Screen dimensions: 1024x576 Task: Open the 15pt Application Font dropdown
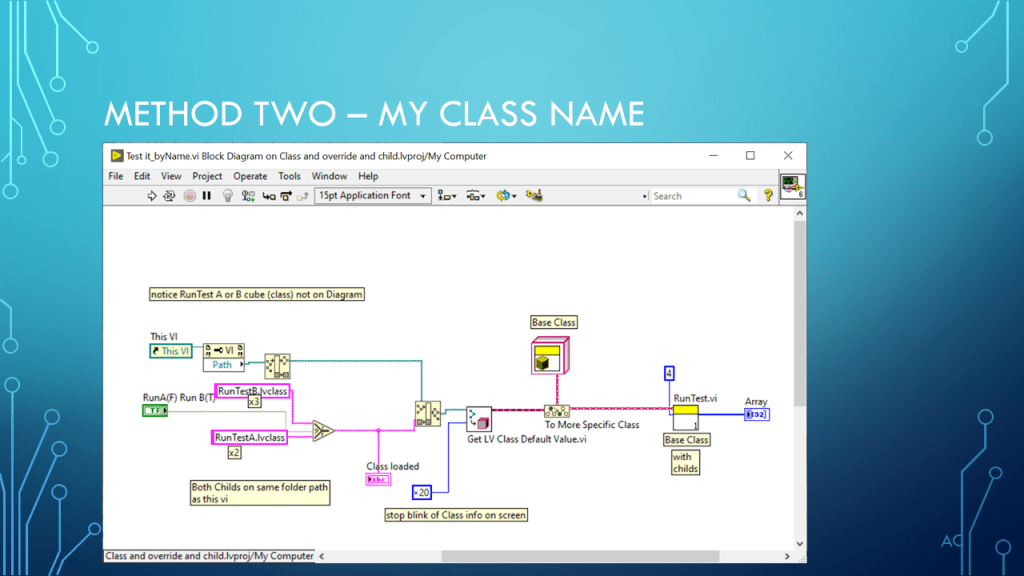(x=372, y=196)
